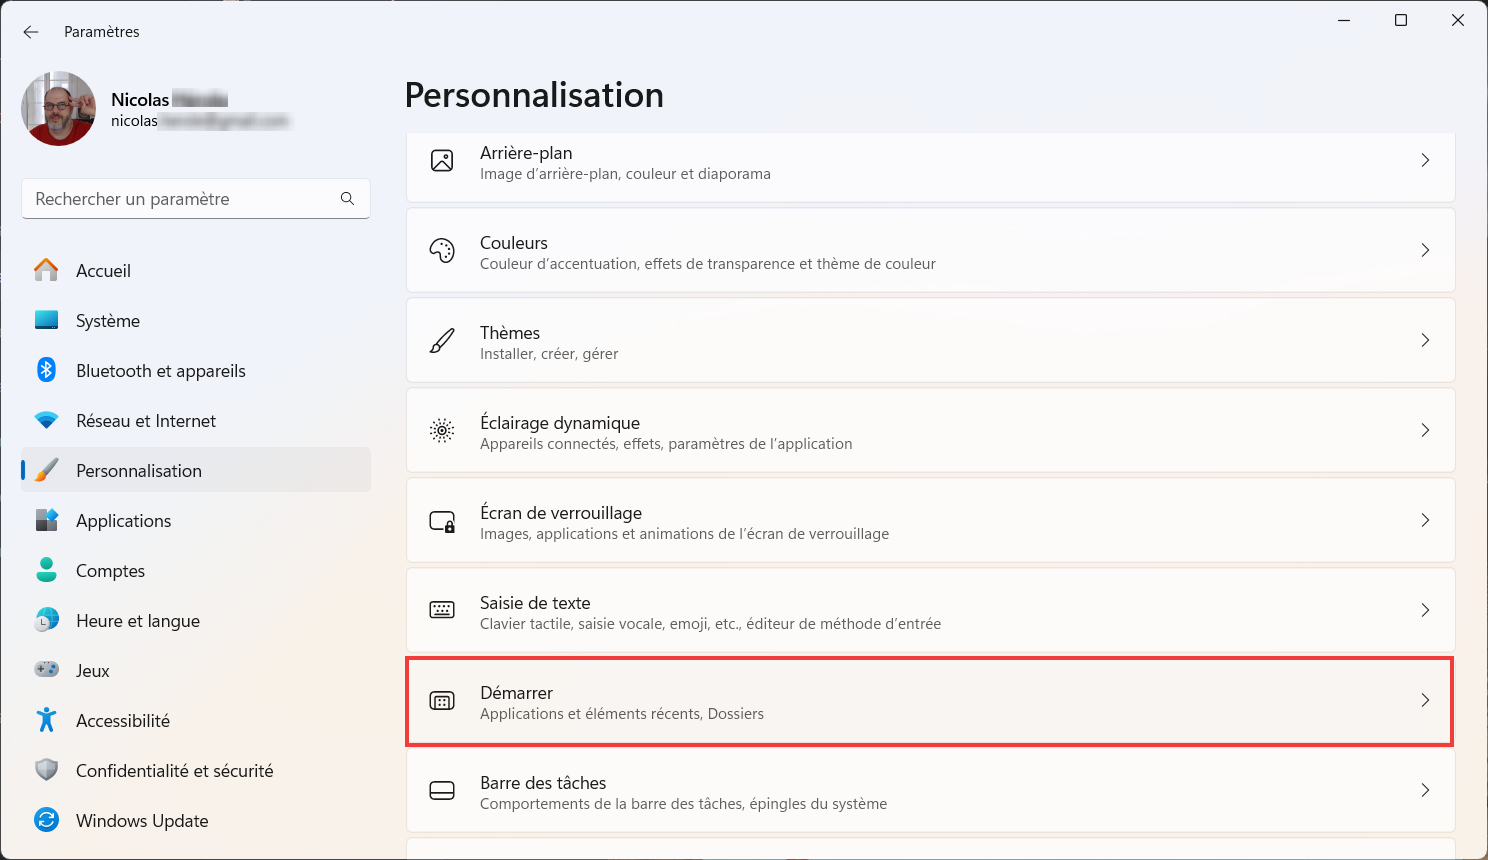Maximize the Paramètres window
This screenshot has height=860, width=1488.
1401,20
